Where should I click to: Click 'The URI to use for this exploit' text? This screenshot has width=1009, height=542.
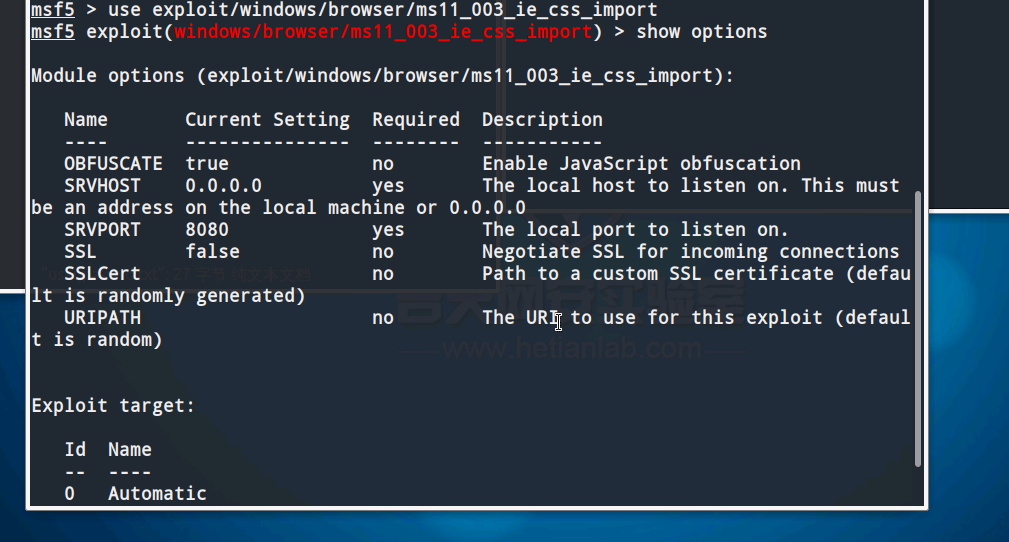[652, 317]
